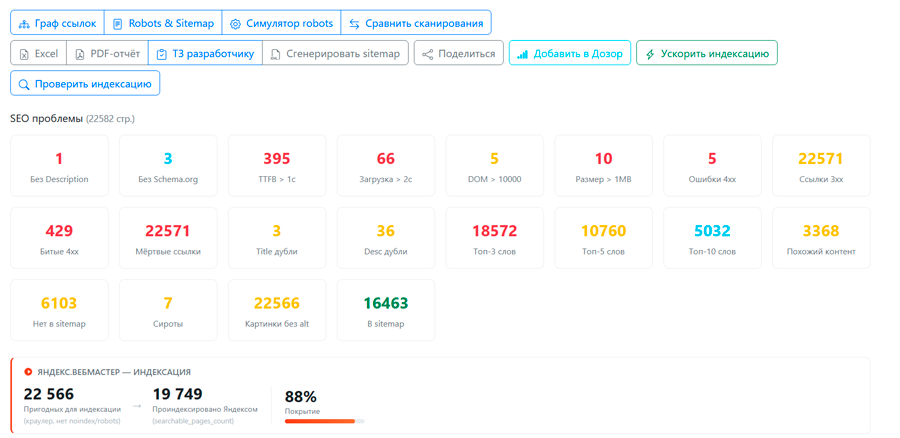Open the Топ-3 слов card
Screen dimensions: 900x438
pos(495,238)
